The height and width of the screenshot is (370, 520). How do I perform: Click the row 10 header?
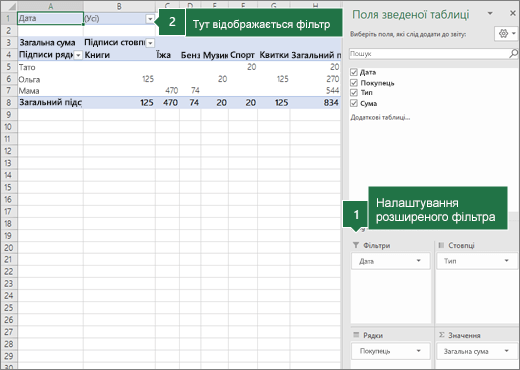[9, 127]
